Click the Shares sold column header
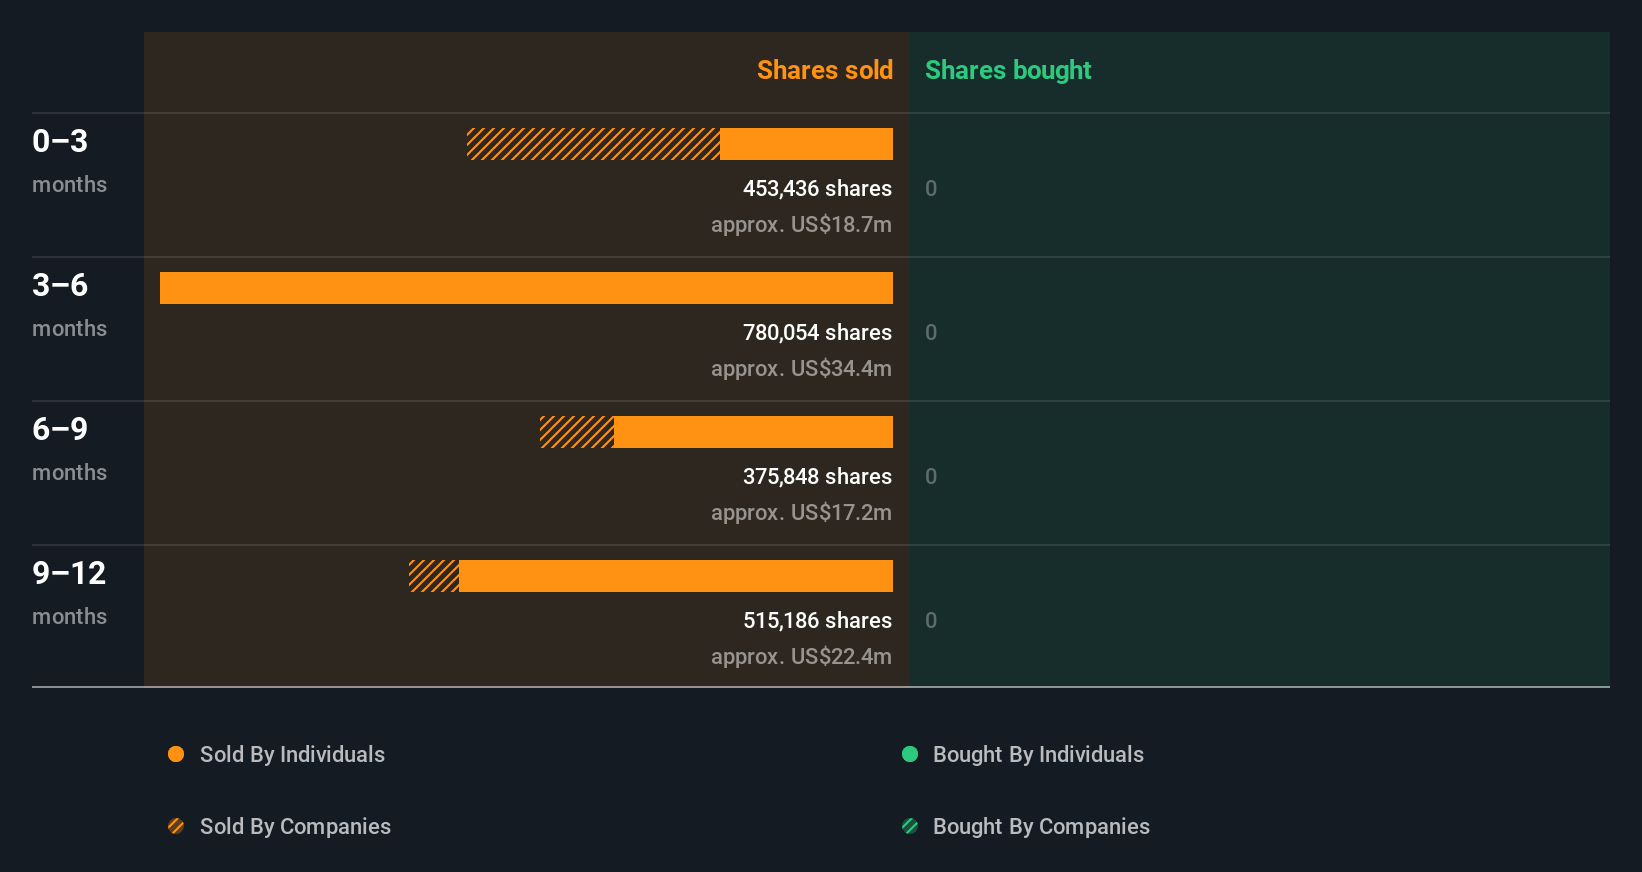The height and width of the screenshot is (872, 1642). 825,70
